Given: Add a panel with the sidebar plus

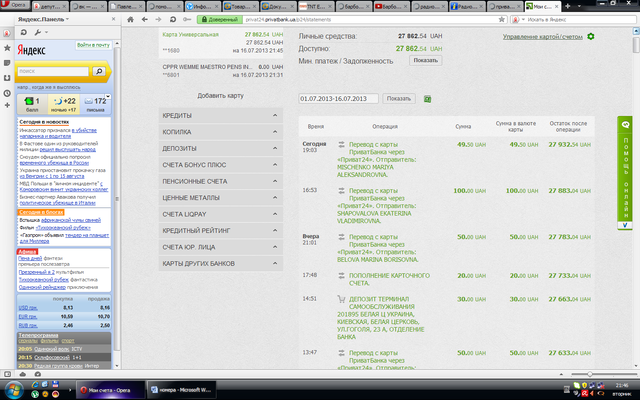Looking at the screenshot, I should (7, 105).
